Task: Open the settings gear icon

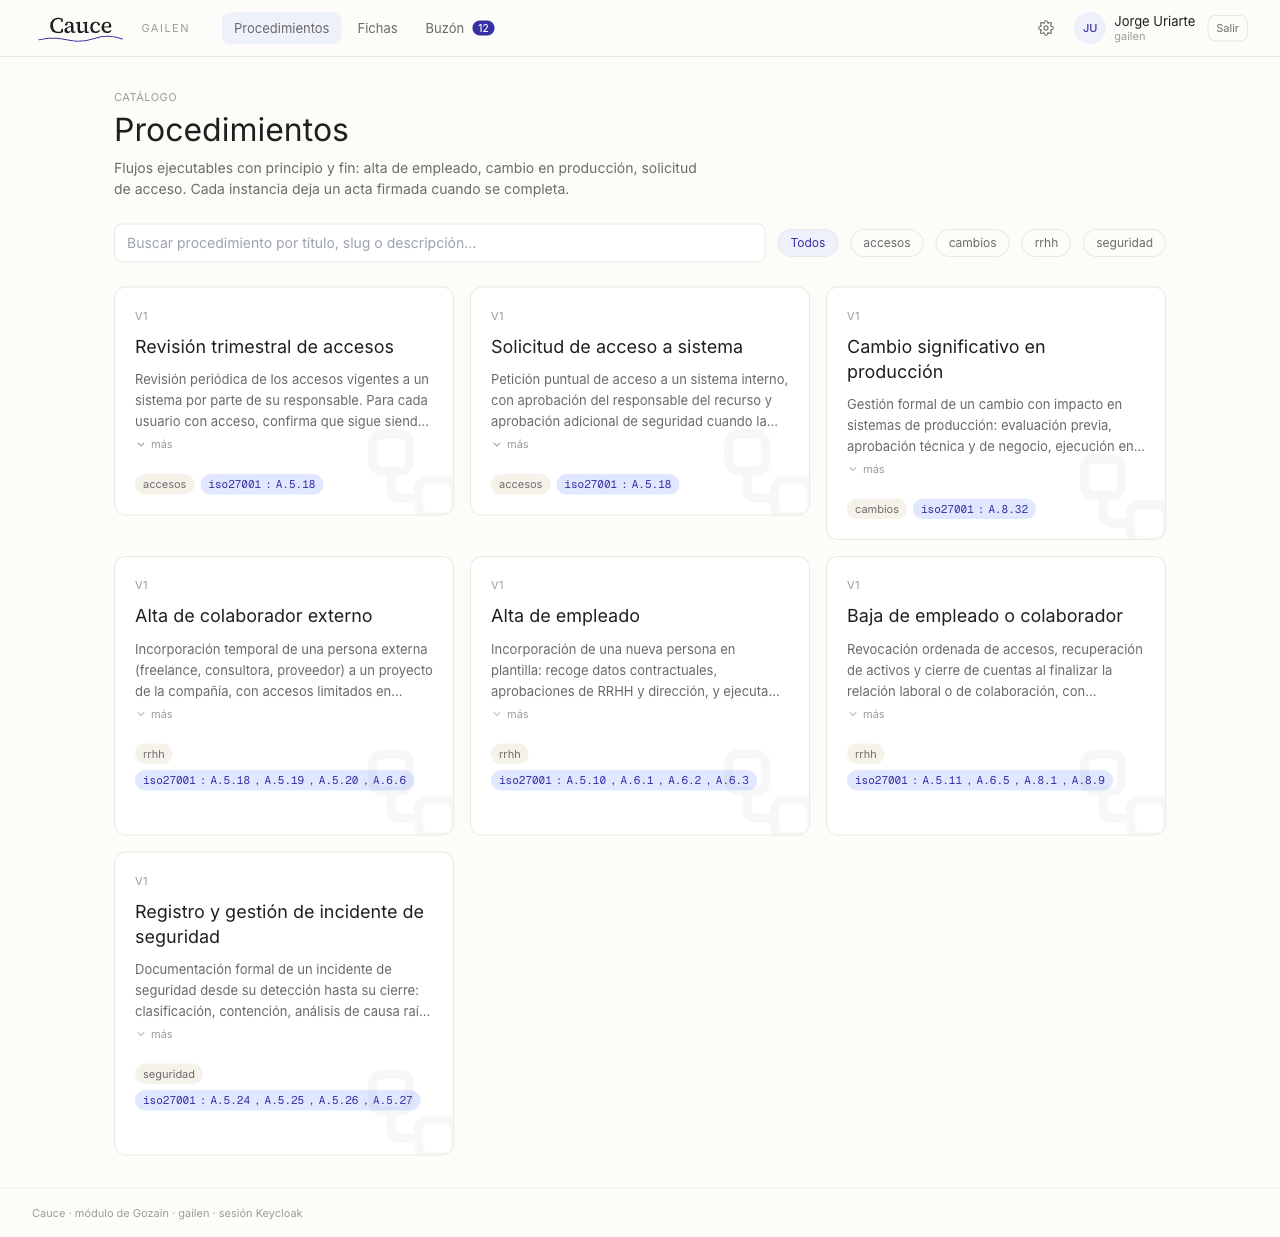Action: 1046,28
